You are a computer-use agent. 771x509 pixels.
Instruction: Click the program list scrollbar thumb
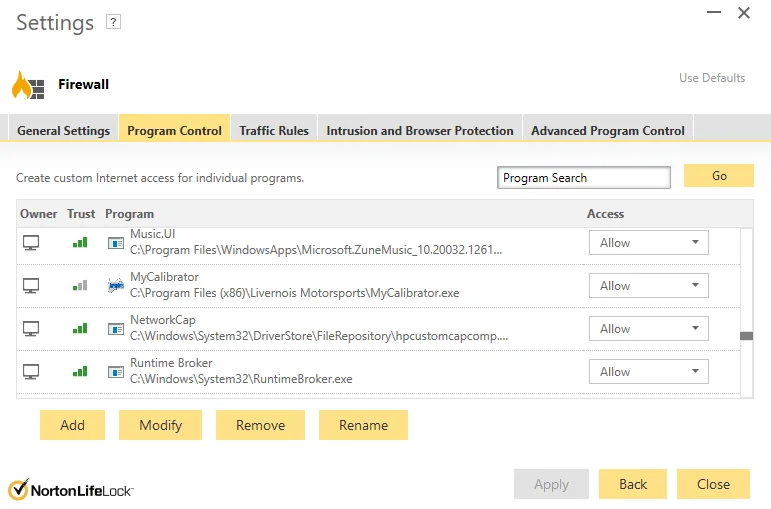(x=746, y=336)
